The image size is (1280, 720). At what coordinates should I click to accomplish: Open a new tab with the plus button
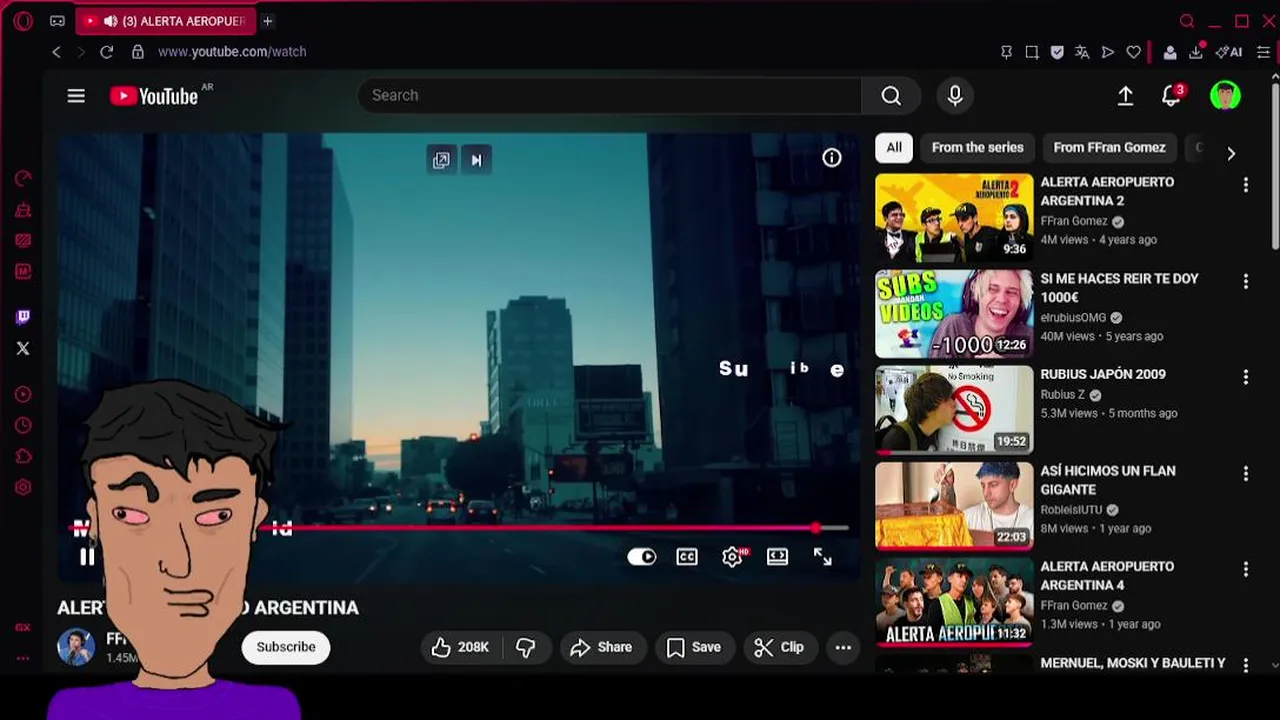tap(267, 21)
